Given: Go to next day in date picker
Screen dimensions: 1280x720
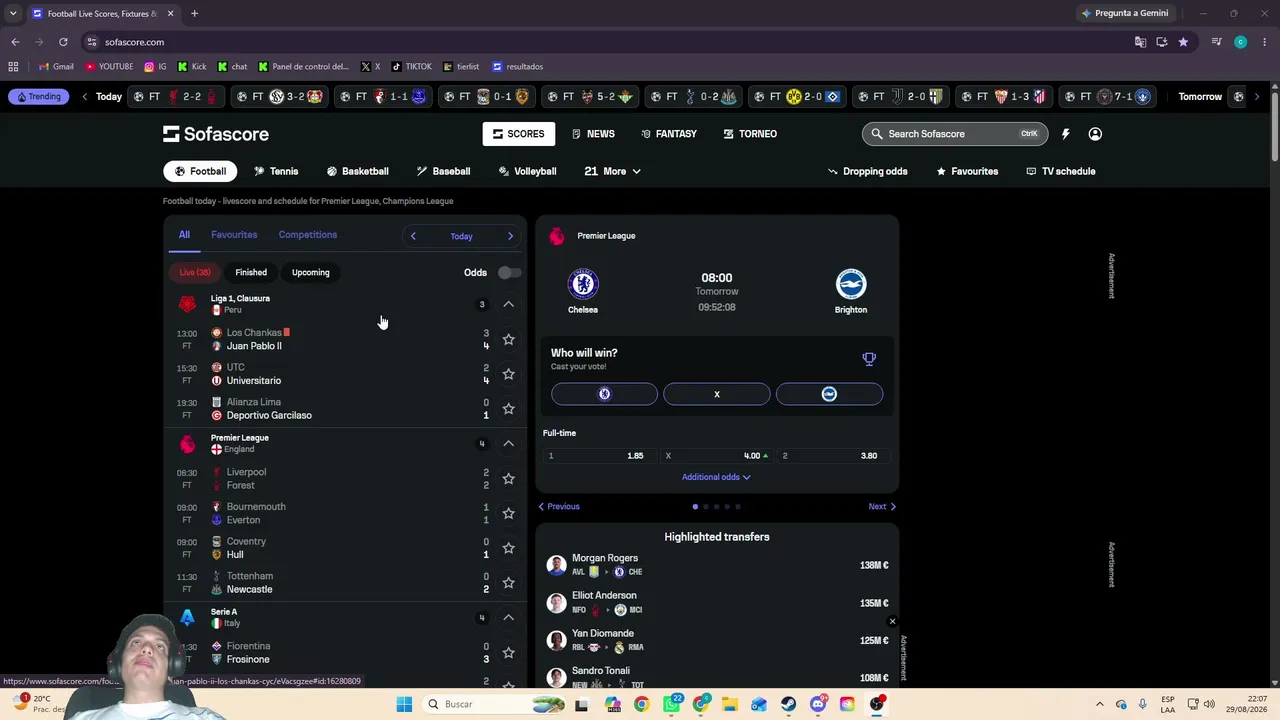Looking at the screenshot, I should (x=510, y=236).
